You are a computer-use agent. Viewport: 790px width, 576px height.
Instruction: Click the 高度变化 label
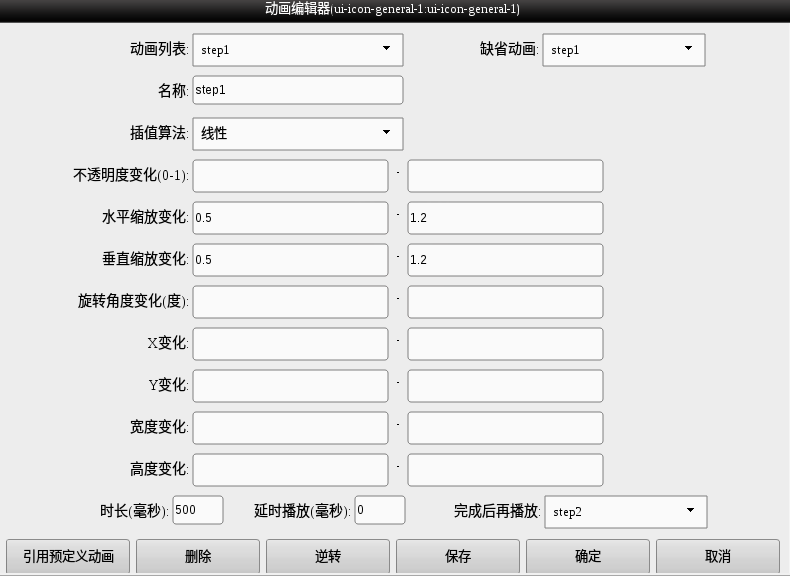159,469
